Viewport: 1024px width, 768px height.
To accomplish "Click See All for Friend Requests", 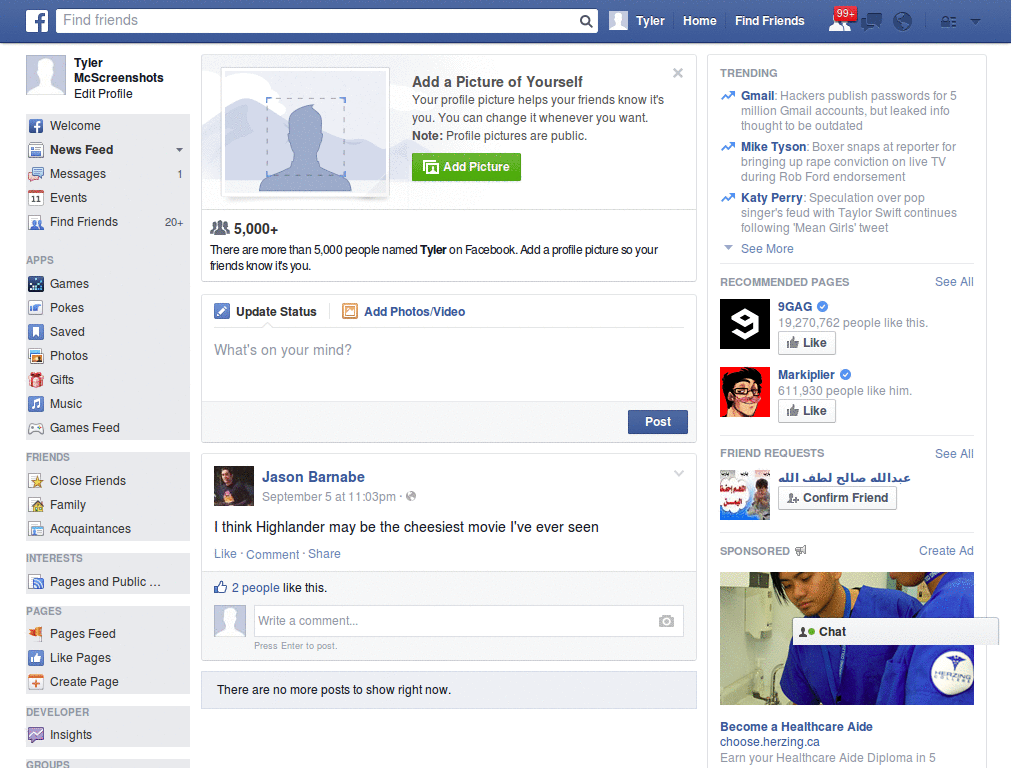I will point(954,454).
